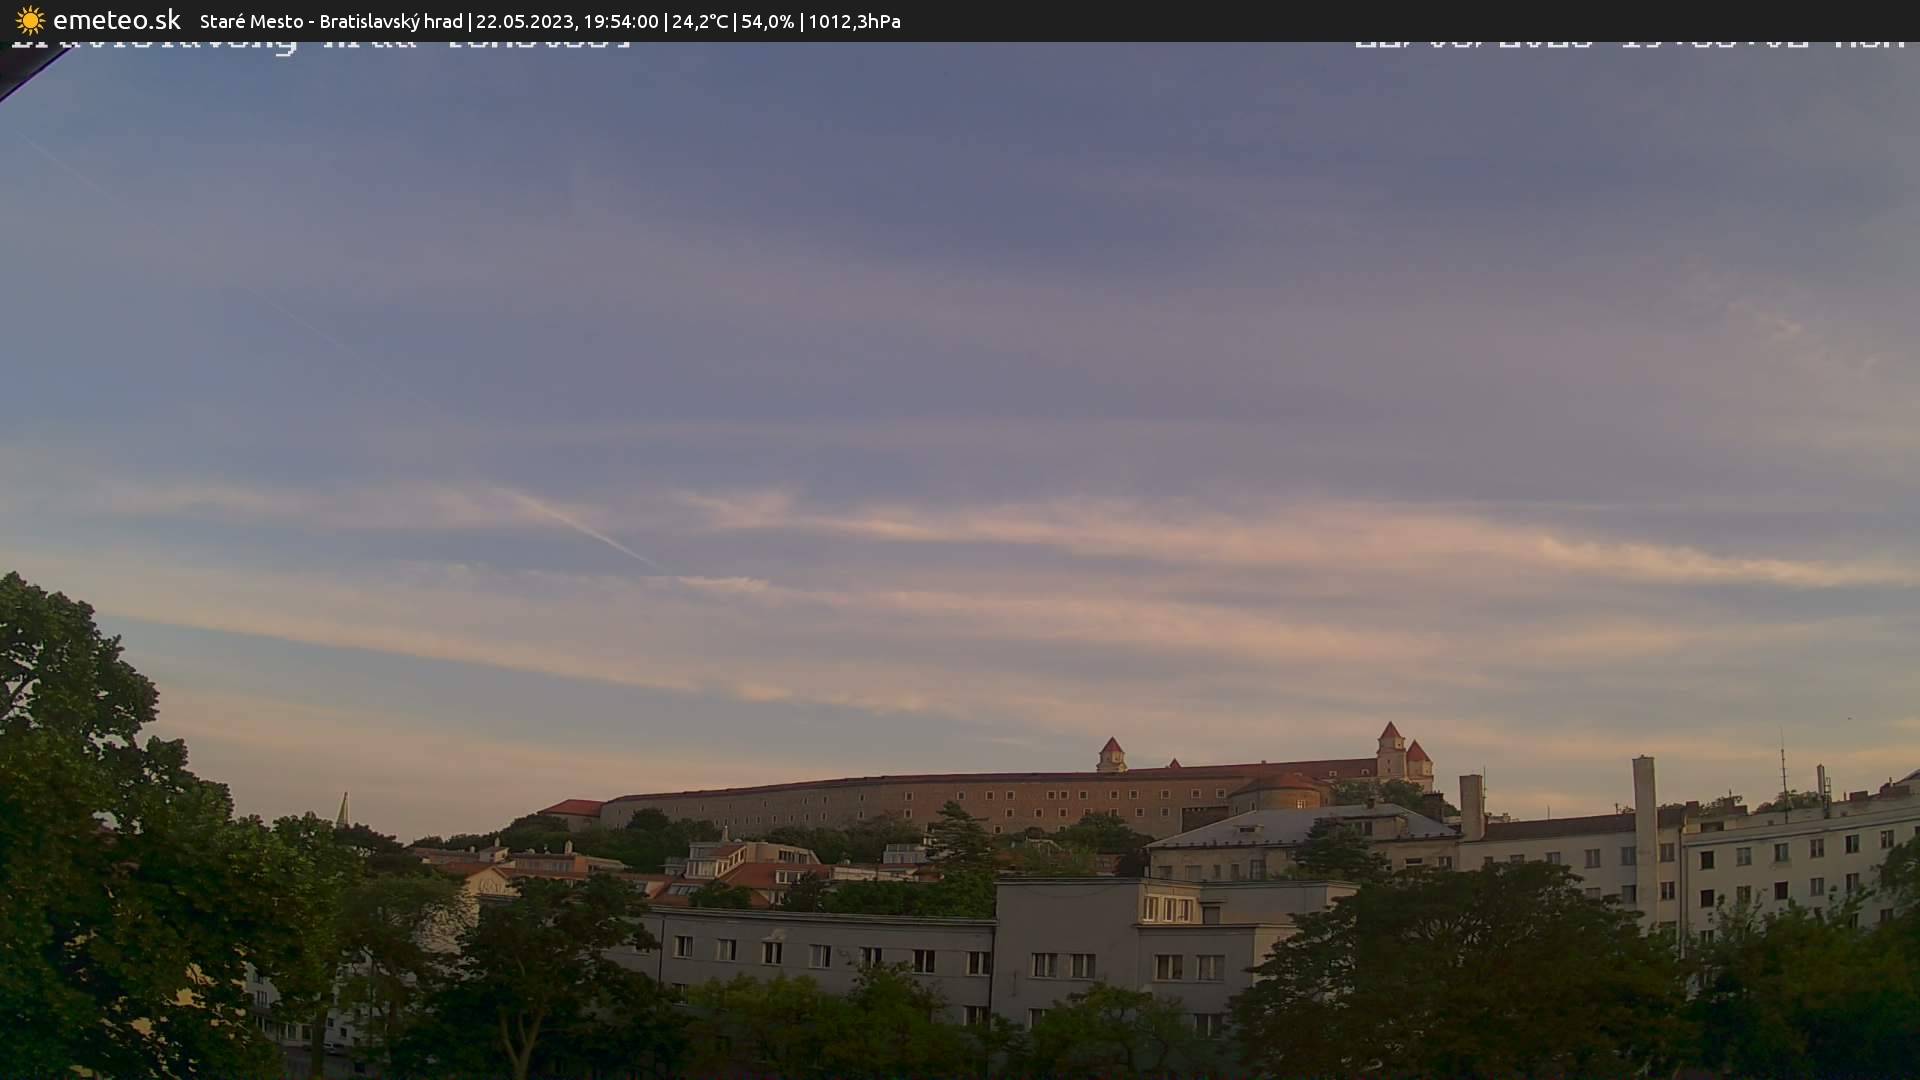1920x1080 pixels.
Task: Open the emeteo.sk website link
Action: pyautogui.click(x=115, y=20)
